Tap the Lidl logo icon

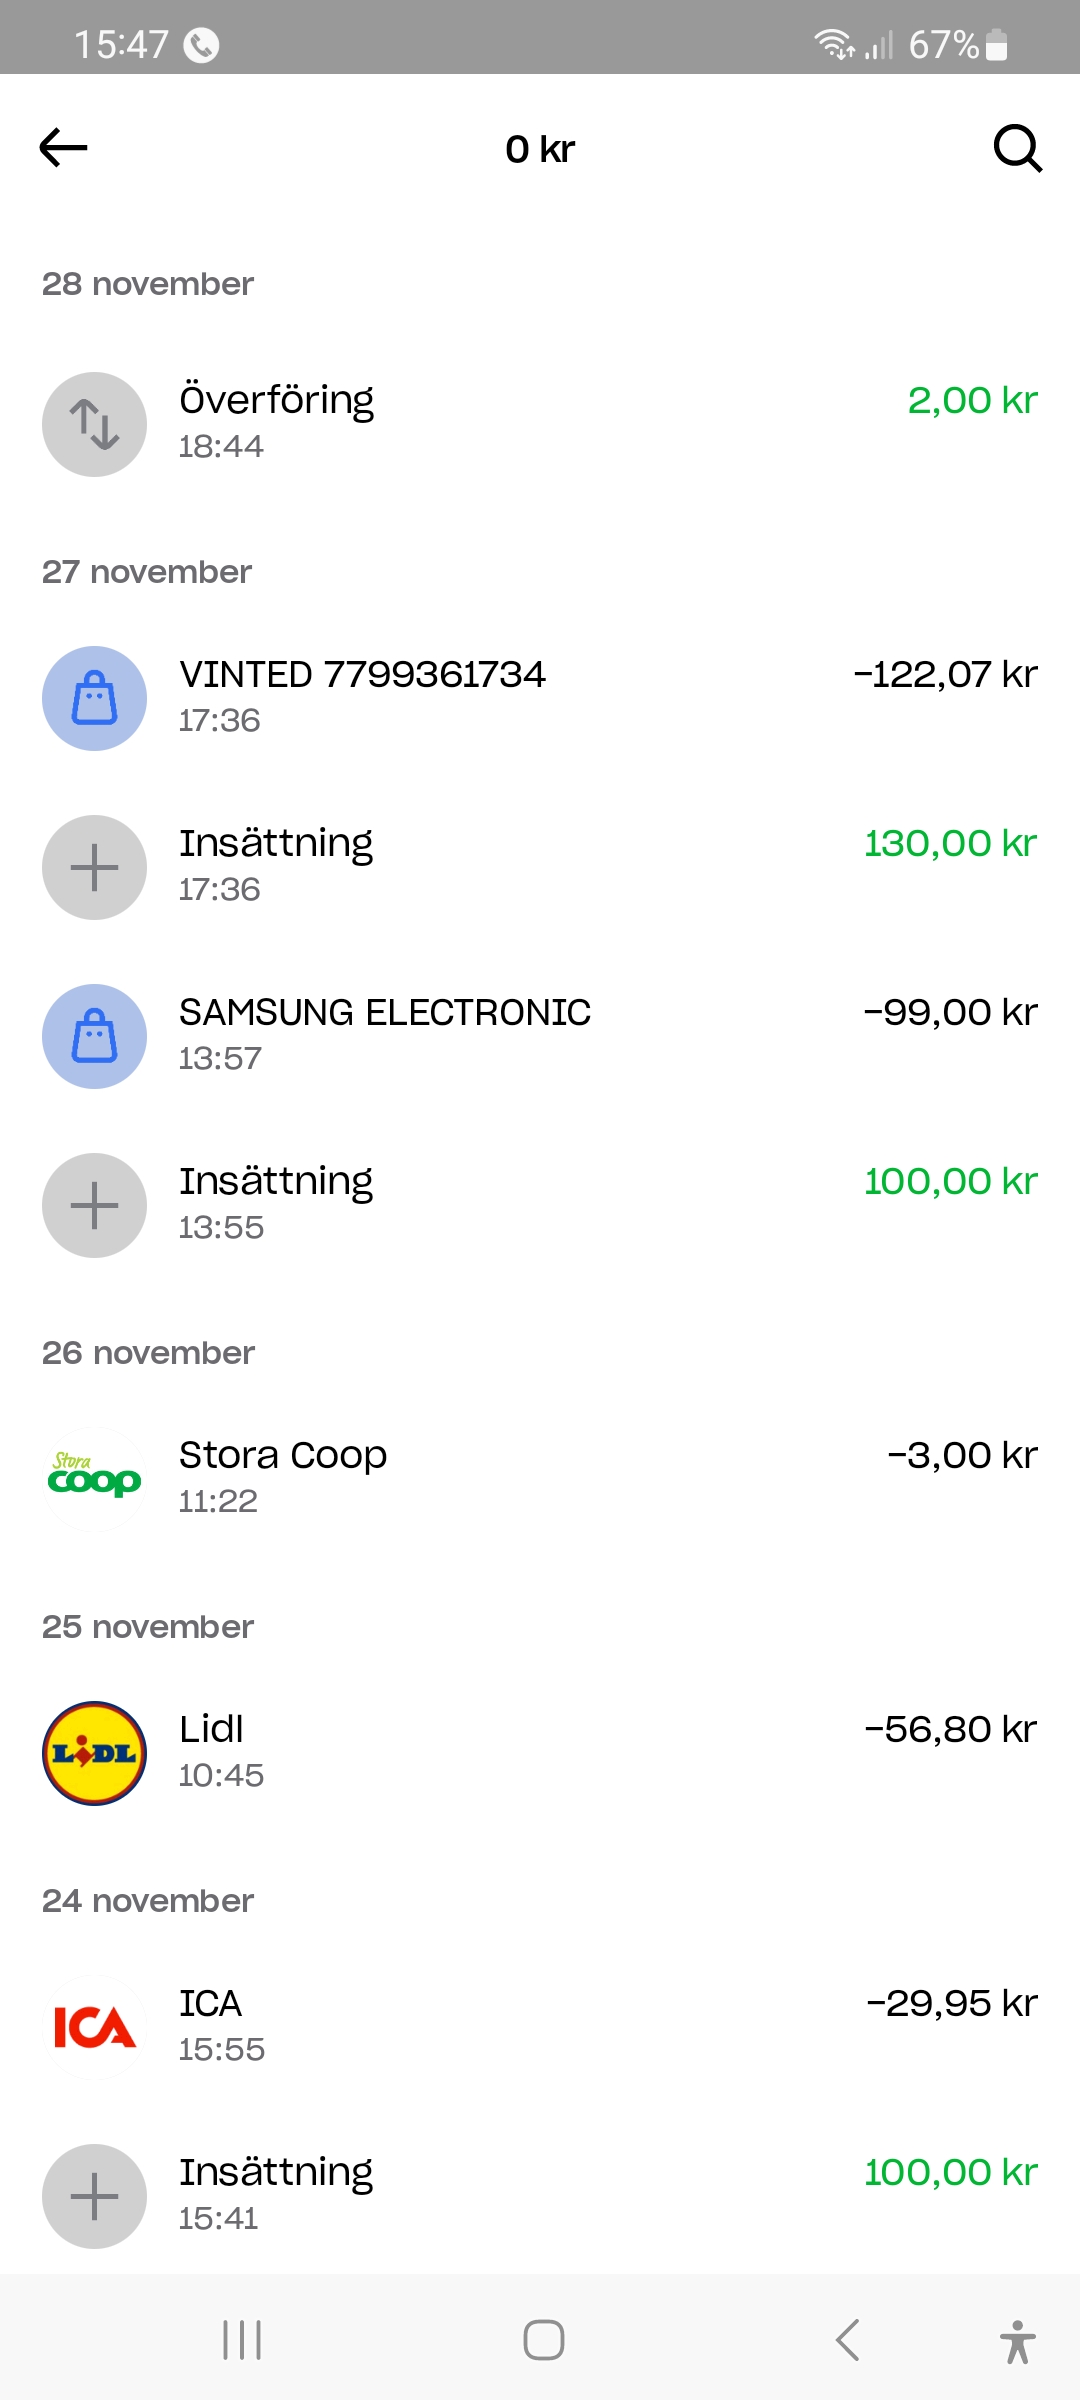(94, 1753)
